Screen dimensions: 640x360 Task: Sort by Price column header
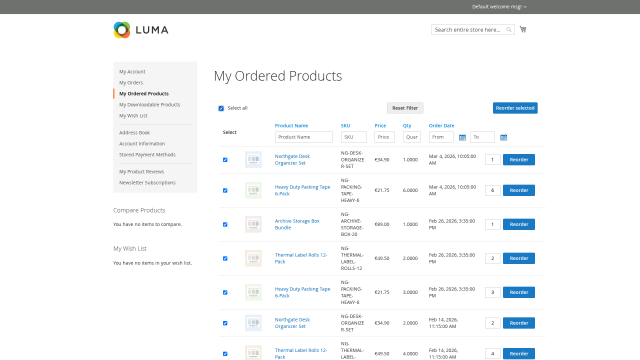click(380, 126)
